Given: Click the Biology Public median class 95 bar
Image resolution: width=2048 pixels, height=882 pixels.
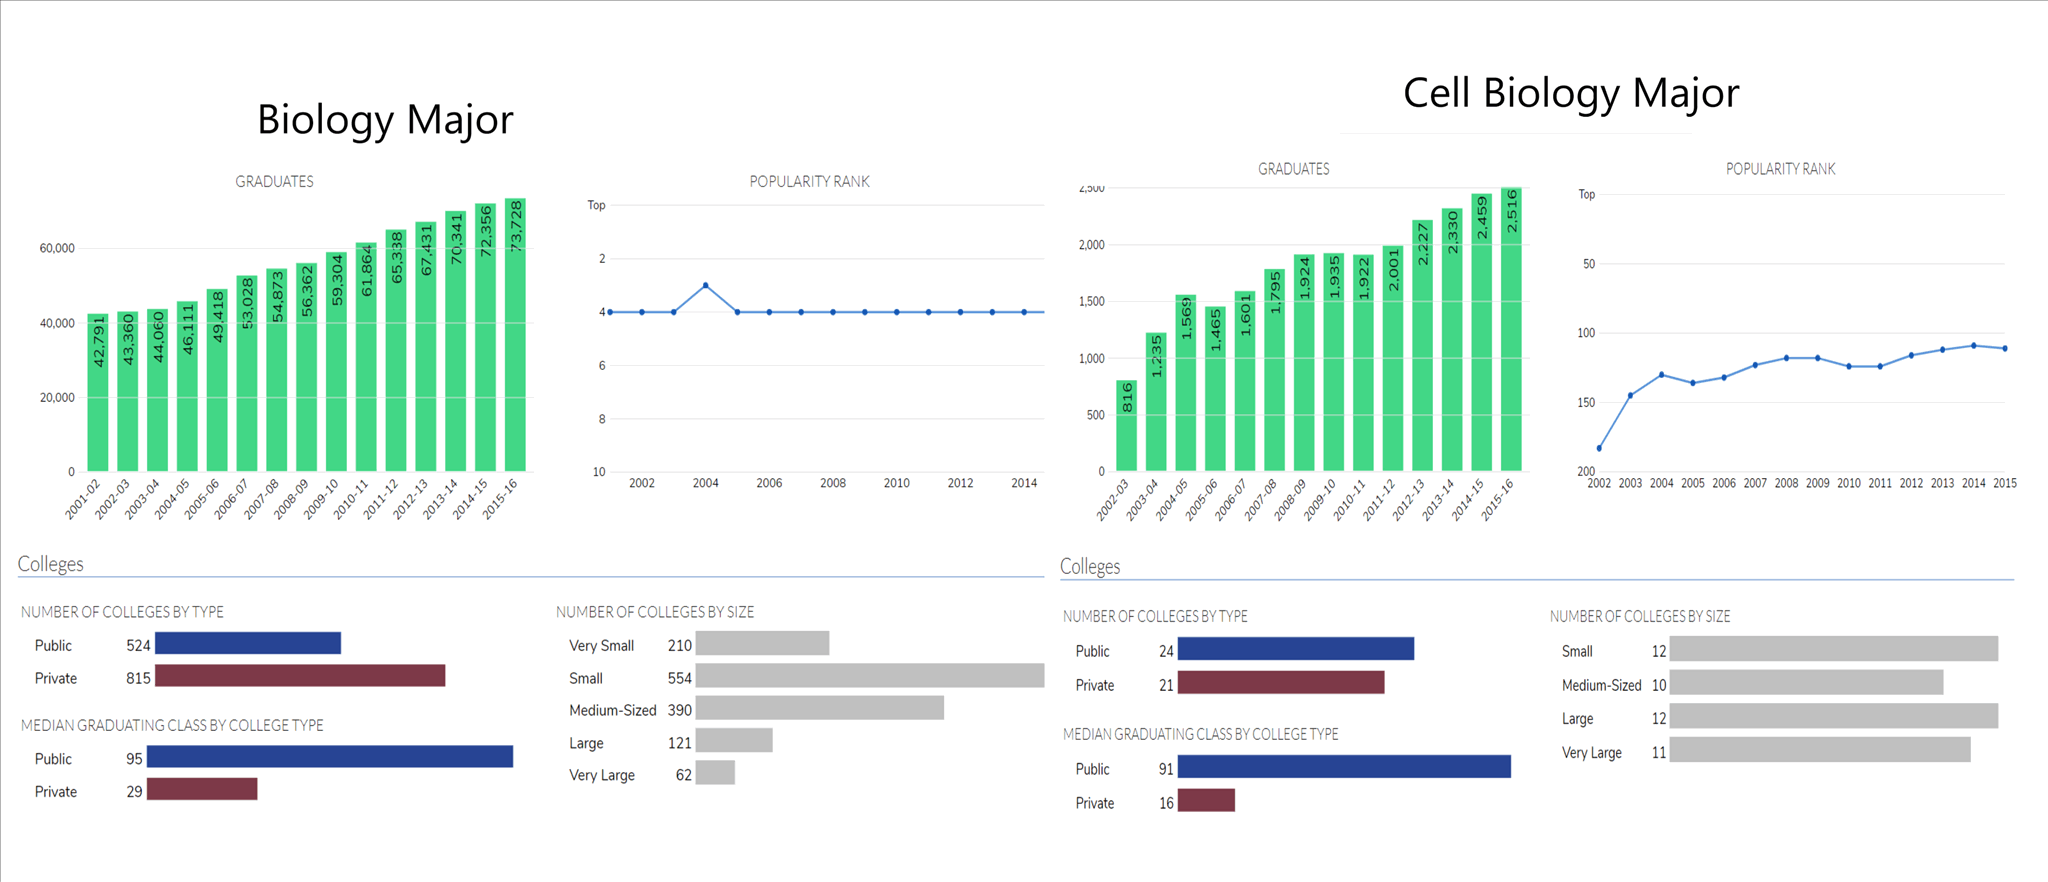Looking at the screenshot, I should coord(330,757).
